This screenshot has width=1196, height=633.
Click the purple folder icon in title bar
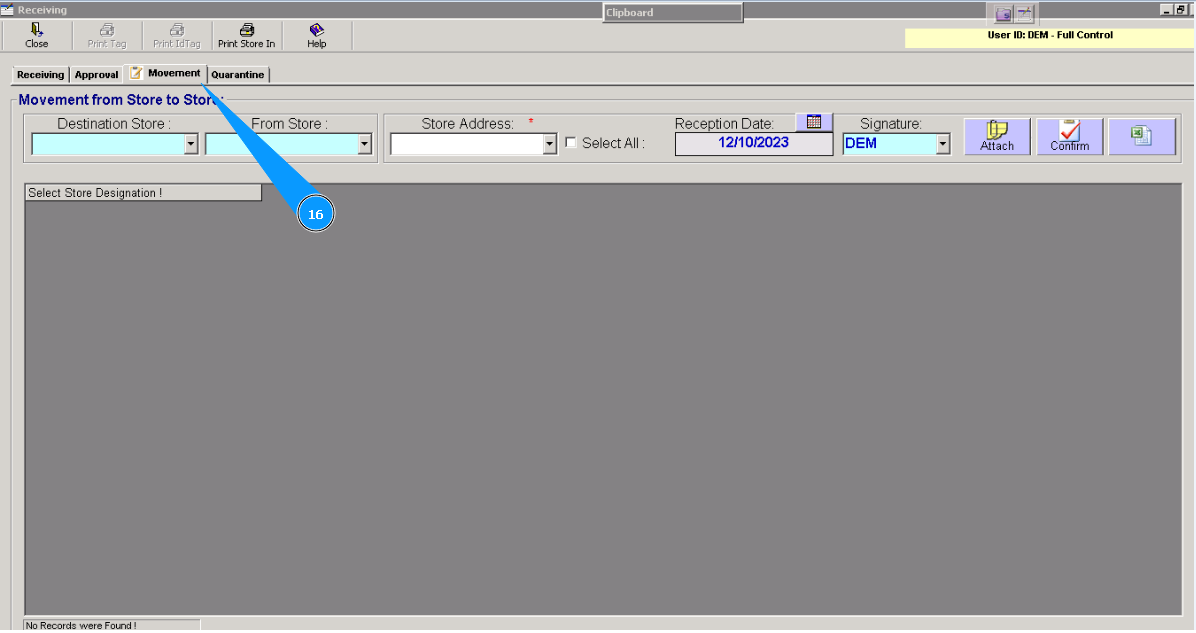[1004, 14]
